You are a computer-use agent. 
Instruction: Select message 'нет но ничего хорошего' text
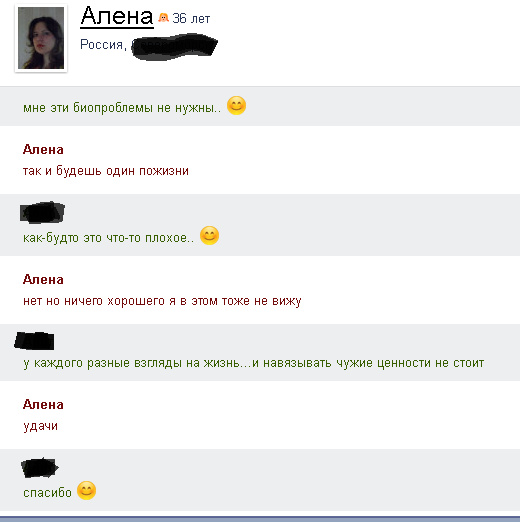[162, 301]
